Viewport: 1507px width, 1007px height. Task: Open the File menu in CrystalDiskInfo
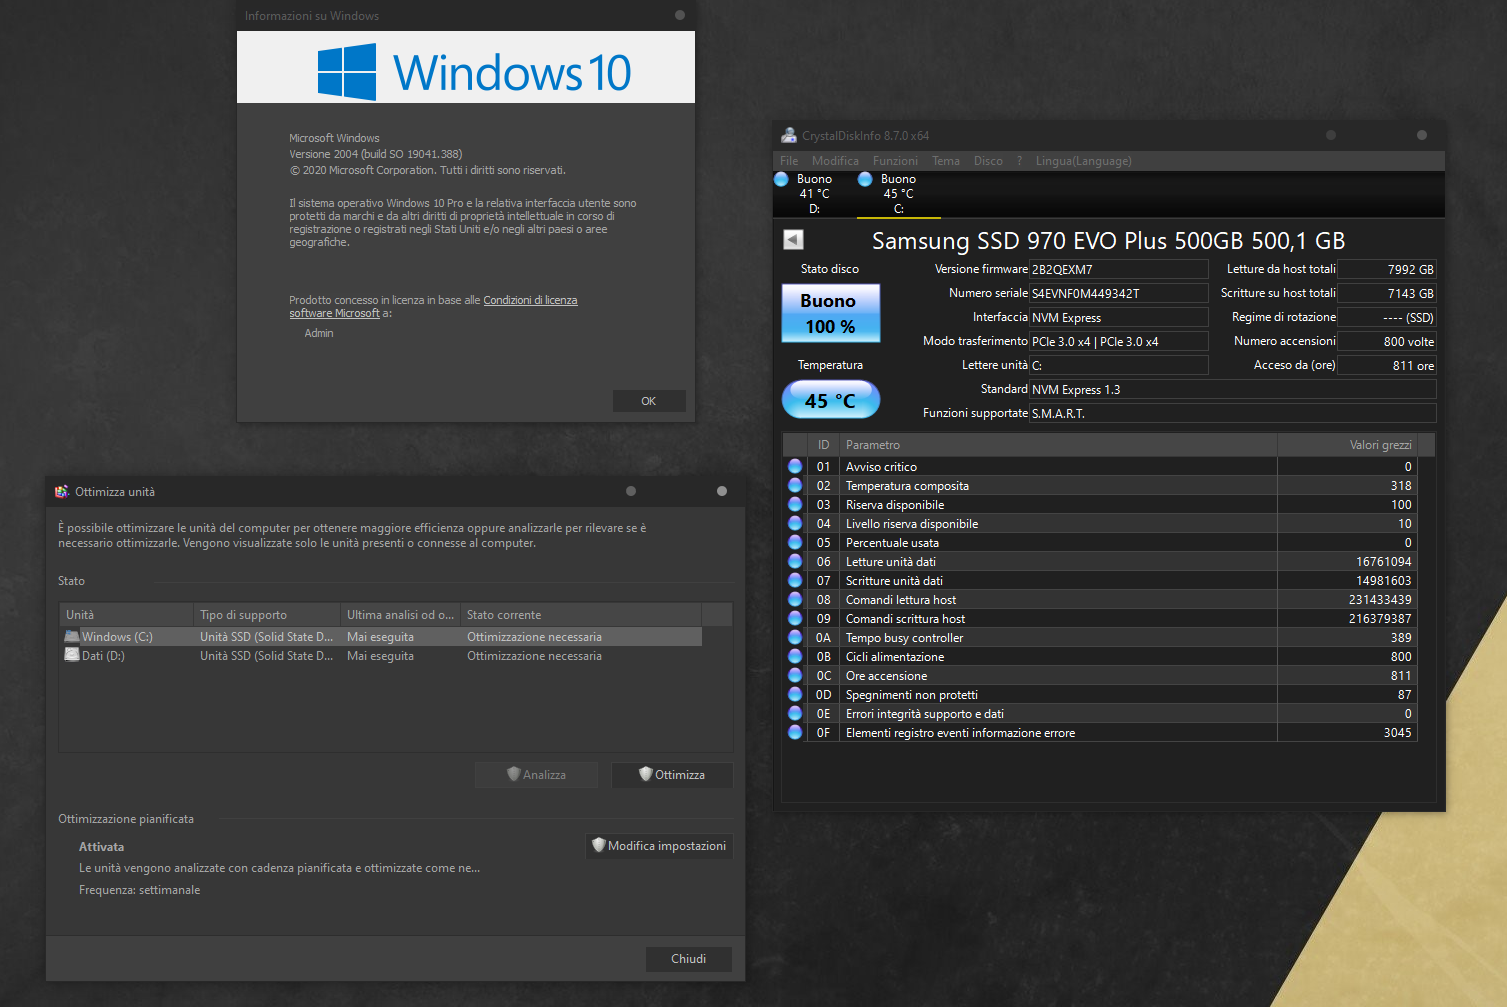coord(789,161)
